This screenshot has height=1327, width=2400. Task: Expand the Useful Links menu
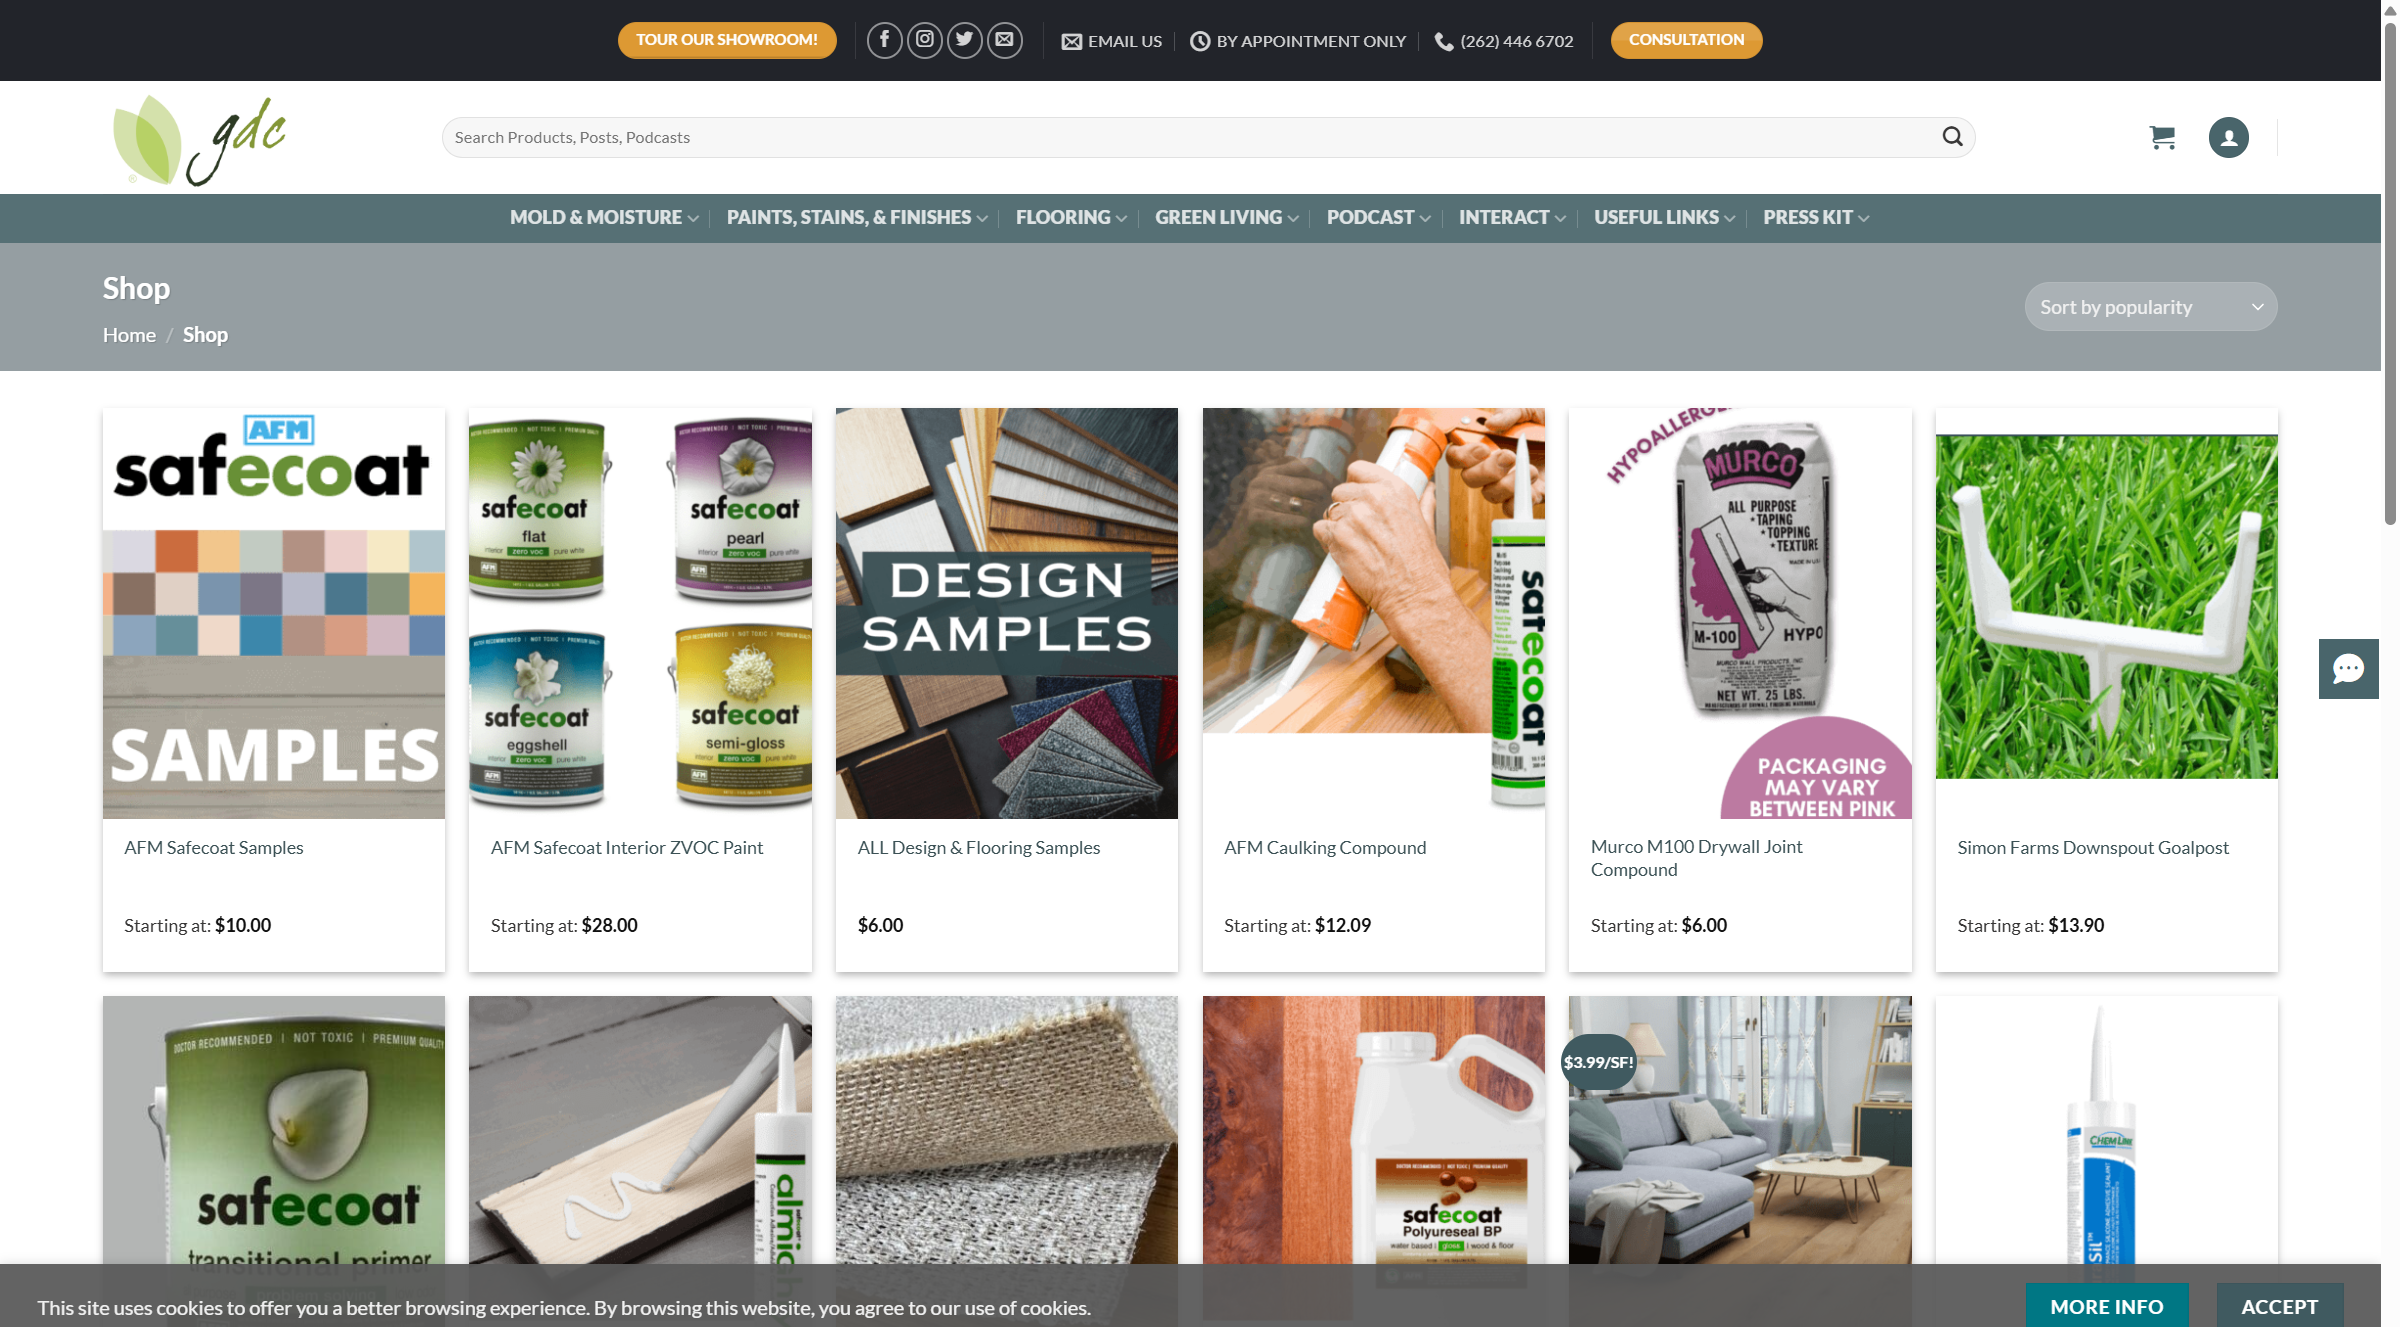(1664, 217)
